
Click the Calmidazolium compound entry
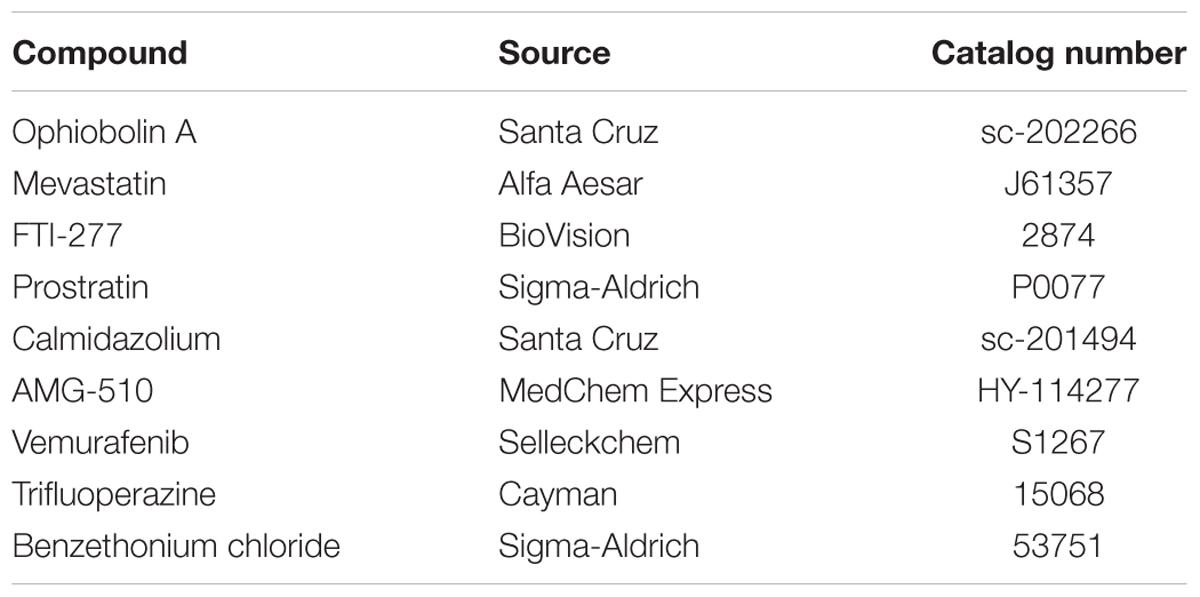tap(116, 339)
